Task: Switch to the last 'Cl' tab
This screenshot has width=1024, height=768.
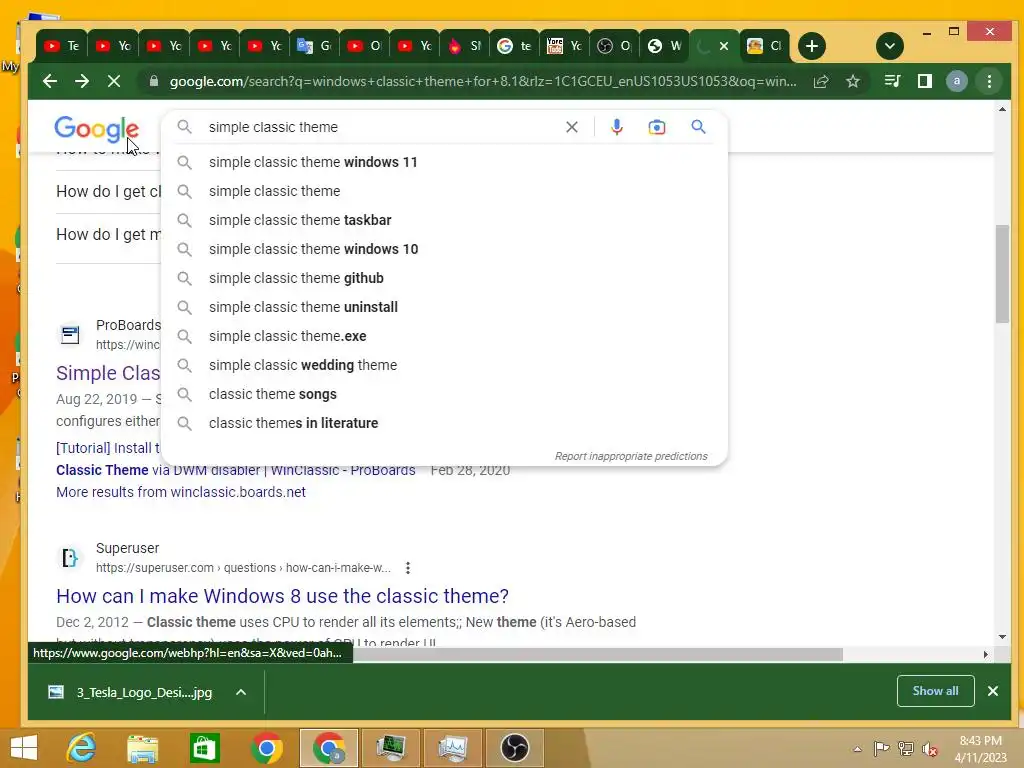Action: point(765,46)
